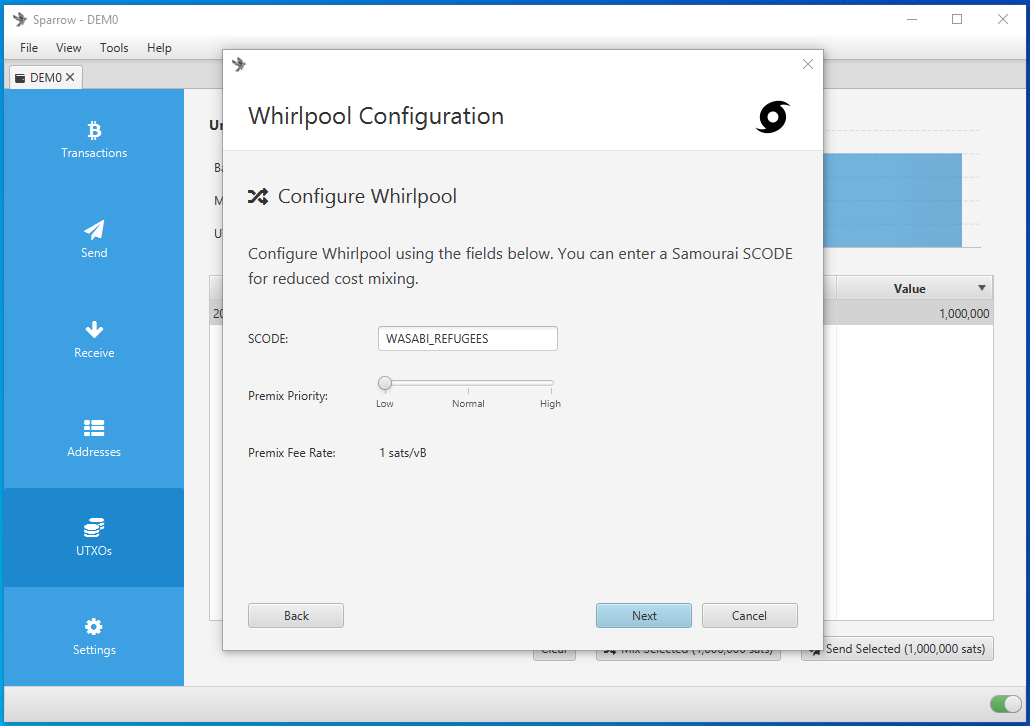Click the Cancel button
1030x726 pixels.
(750, 616)
